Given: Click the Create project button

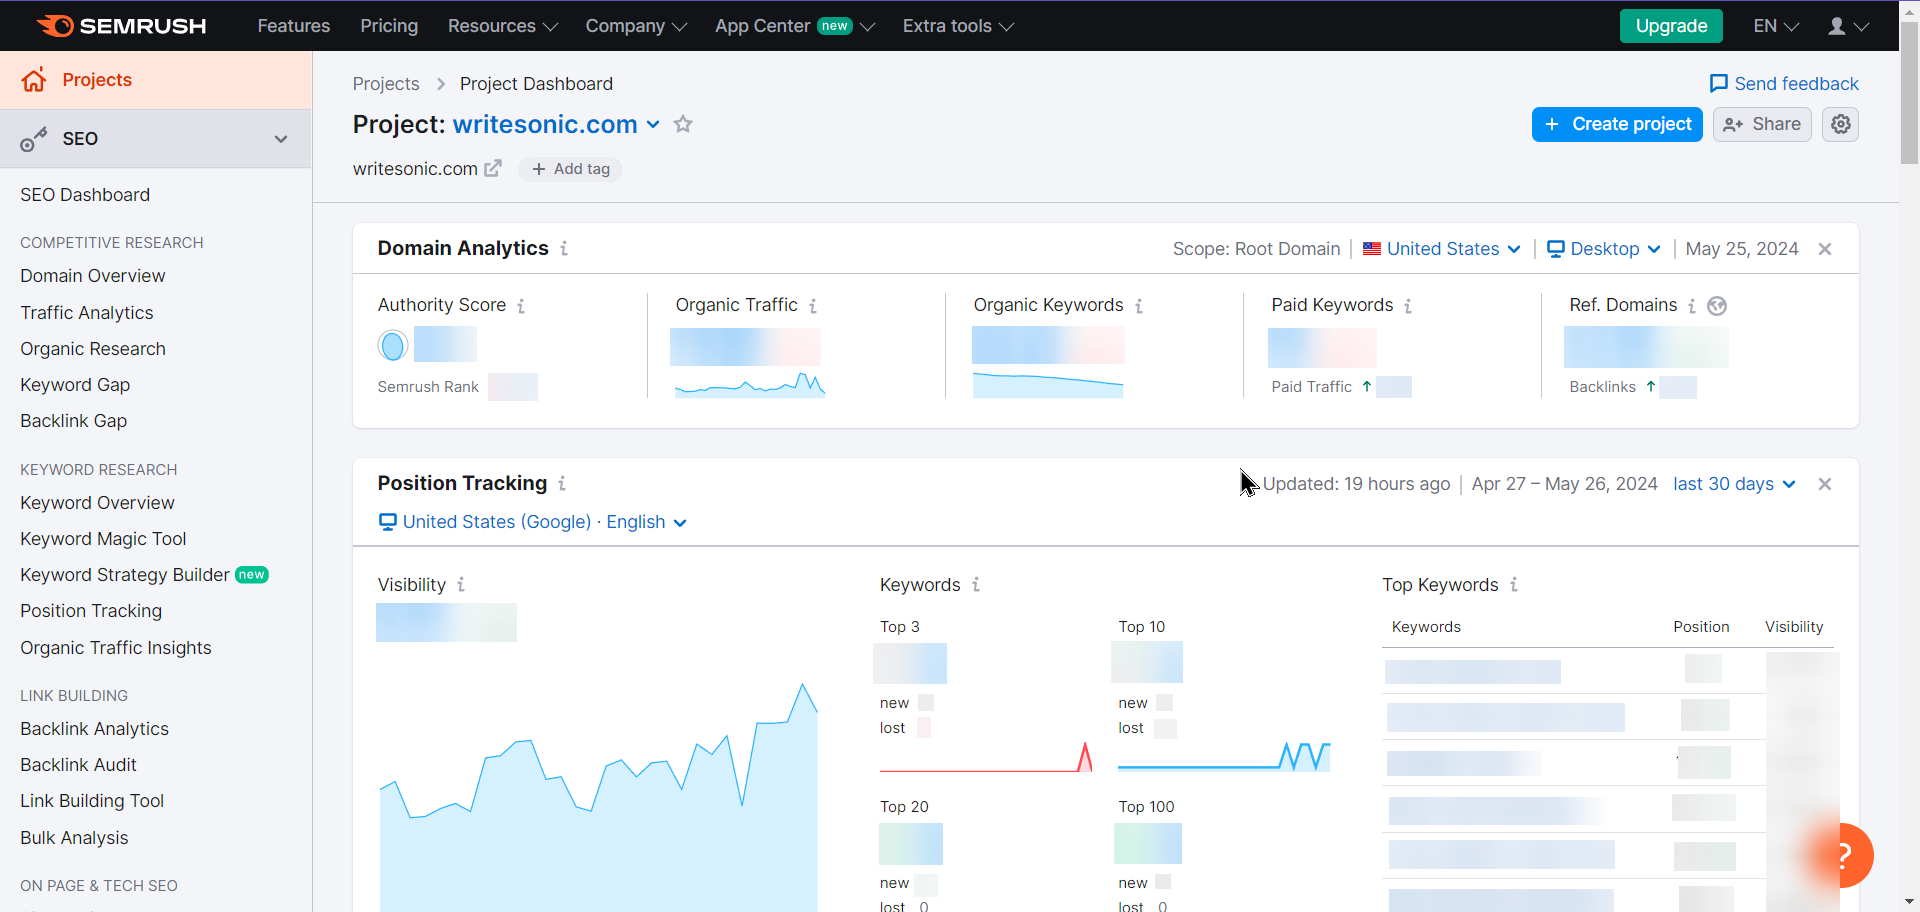Looking at the screenshot, I should (x=1617, y=124).
